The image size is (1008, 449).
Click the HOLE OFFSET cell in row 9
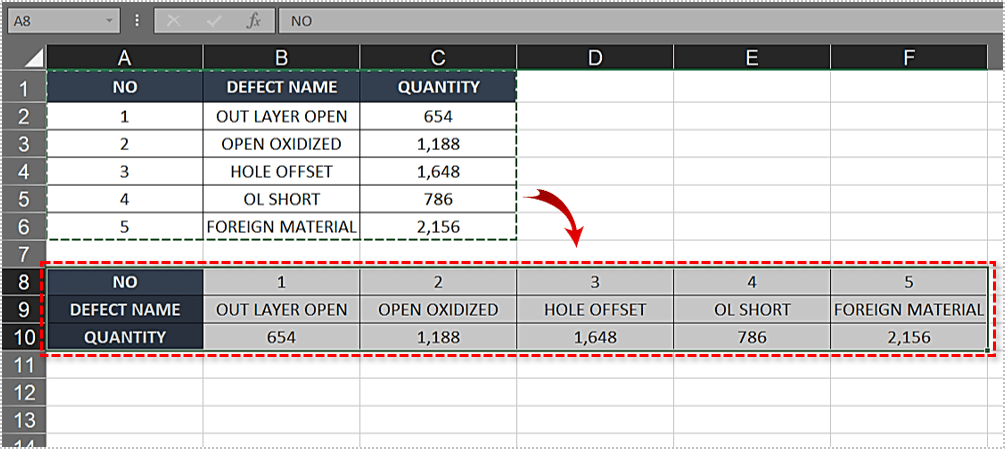pos(595,309)
